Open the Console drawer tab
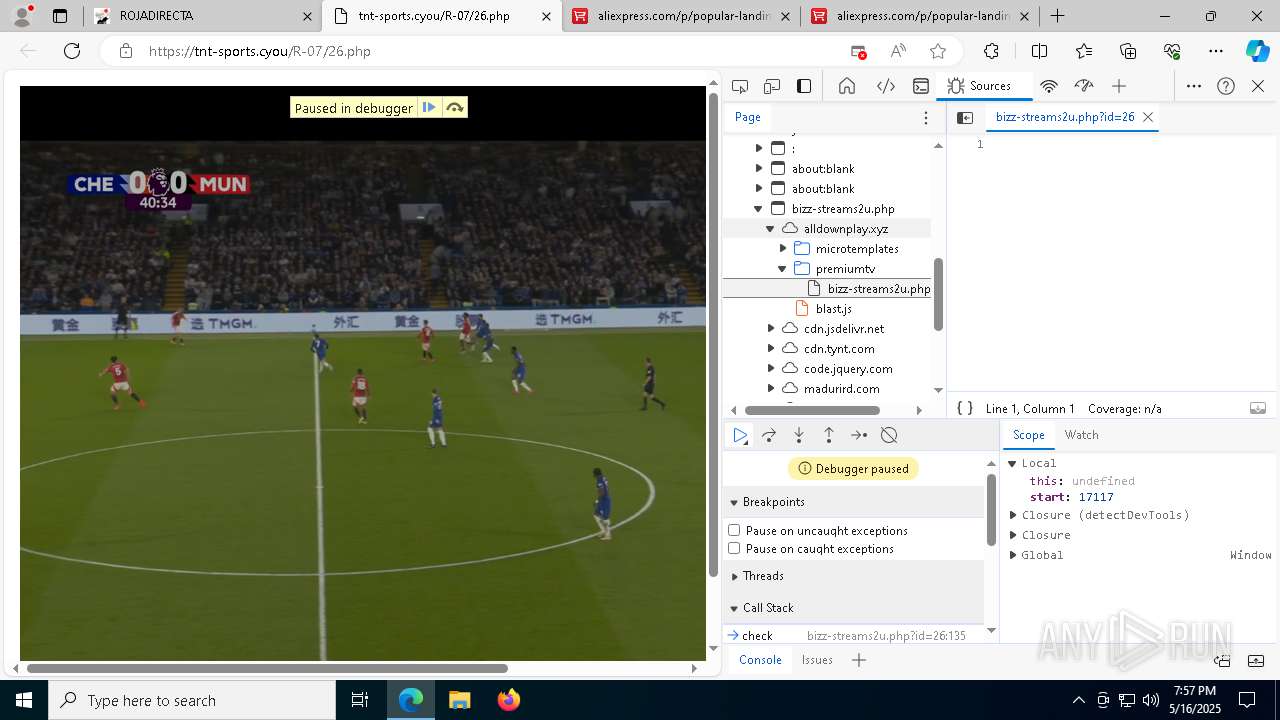 pyautogui.click(x=760, y=660)
